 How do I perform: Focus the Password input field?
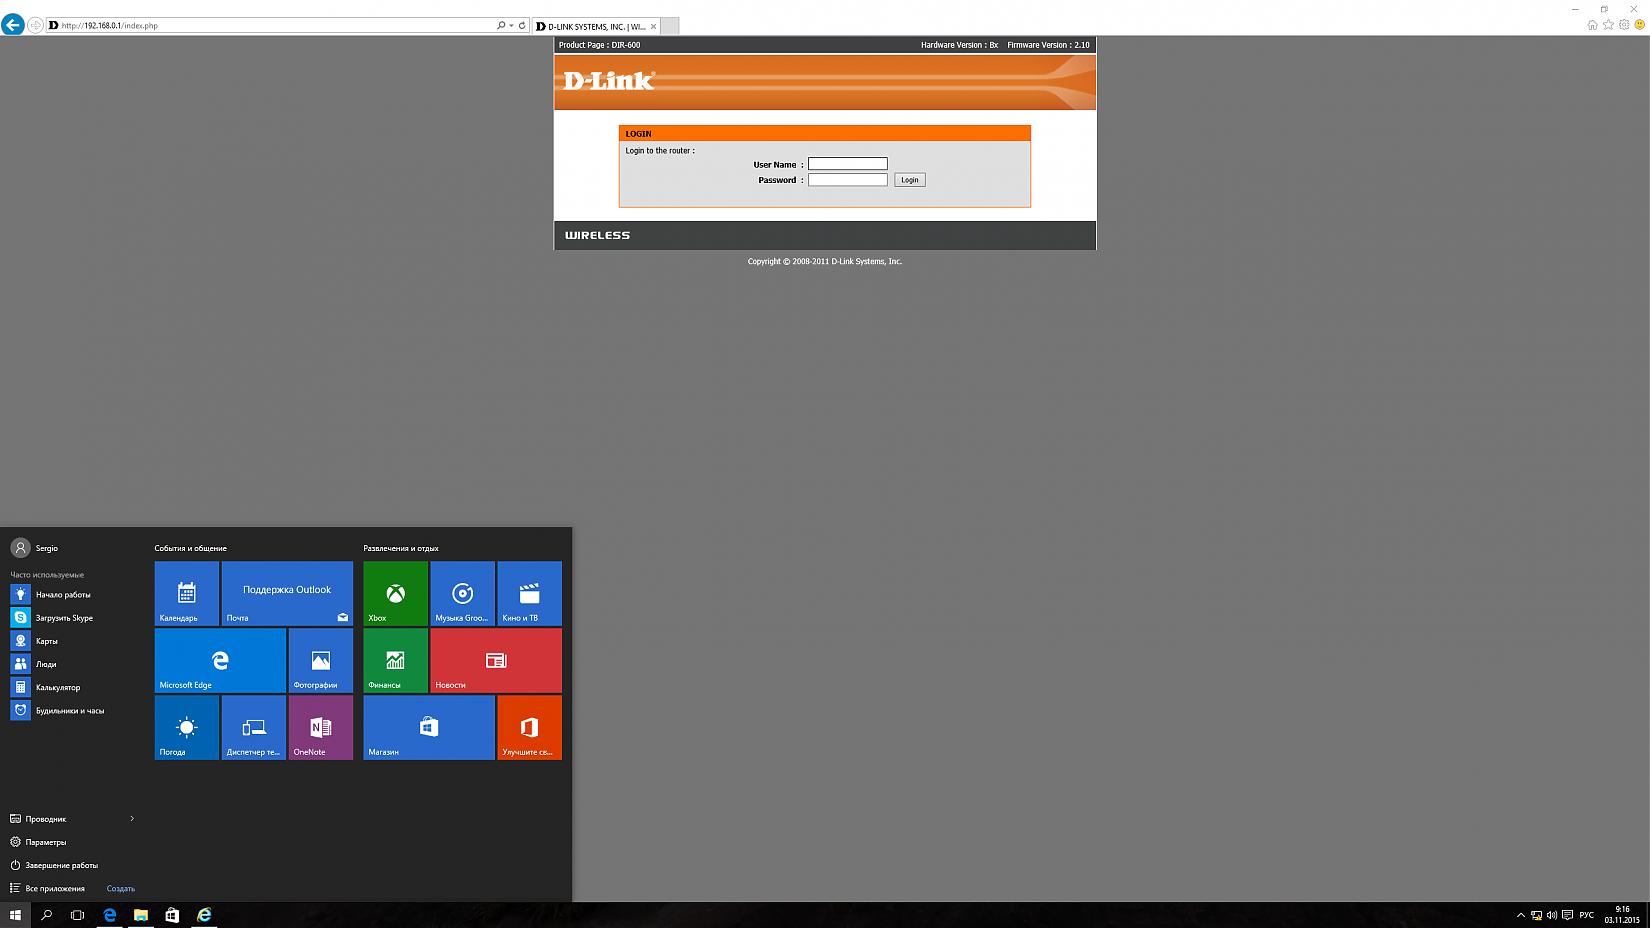click(x=848, y=180)
